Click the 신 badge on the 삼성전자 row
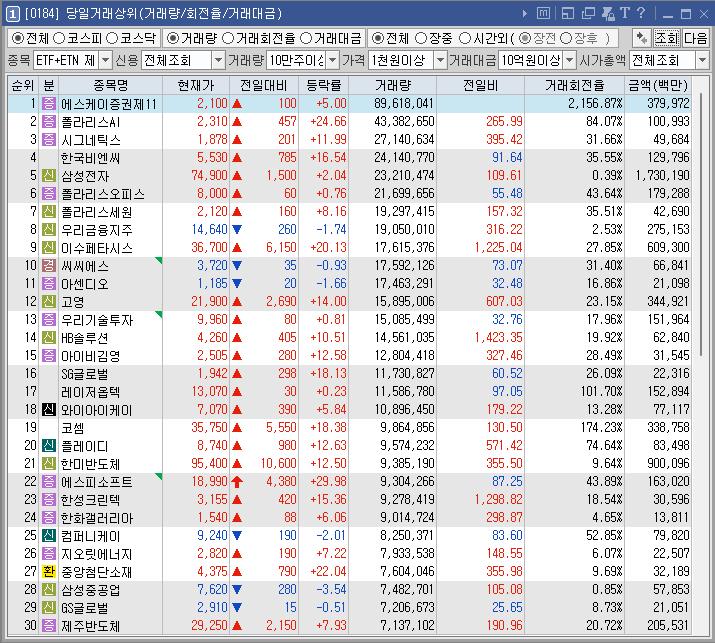 click(49, 175)
